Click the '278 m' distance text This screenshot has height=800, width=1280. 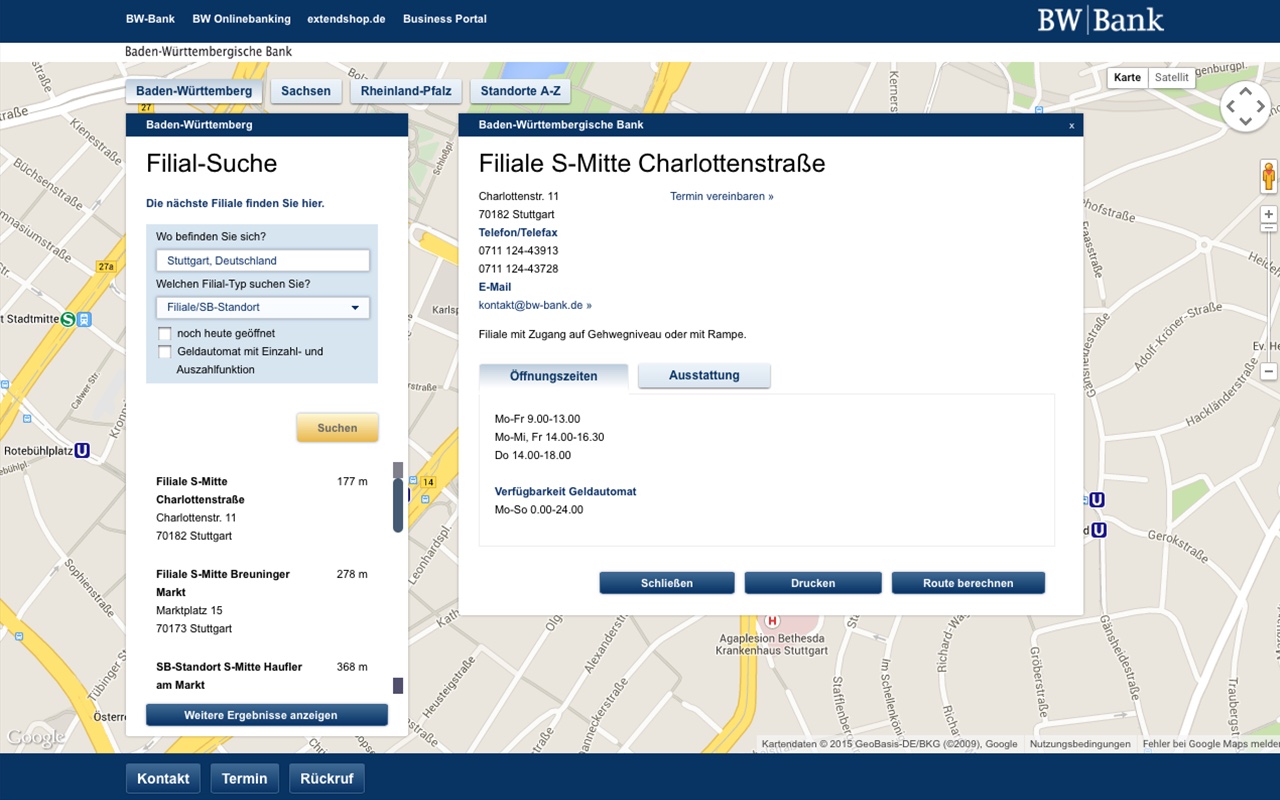tap(352, 575)
